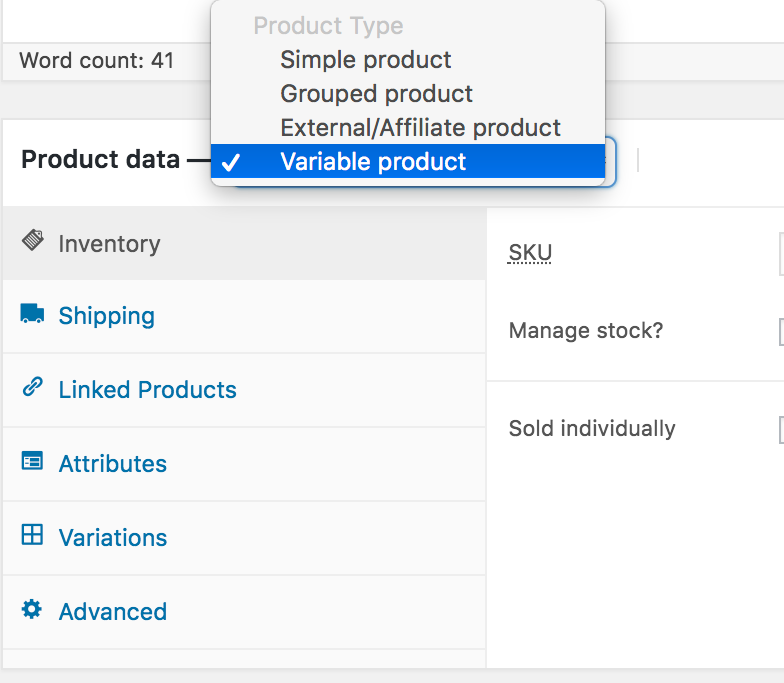Open the Inventory tab
Image resolution: width=784 pixels, height=683 pixels.
pos(244,243)
